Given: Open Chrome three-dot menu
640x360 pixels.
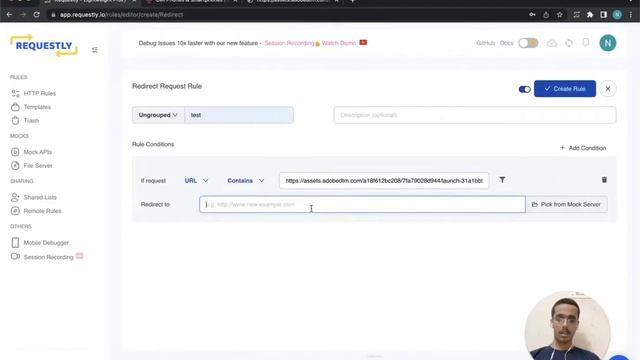Looking at the screenshot, I should tap(631, 15).
